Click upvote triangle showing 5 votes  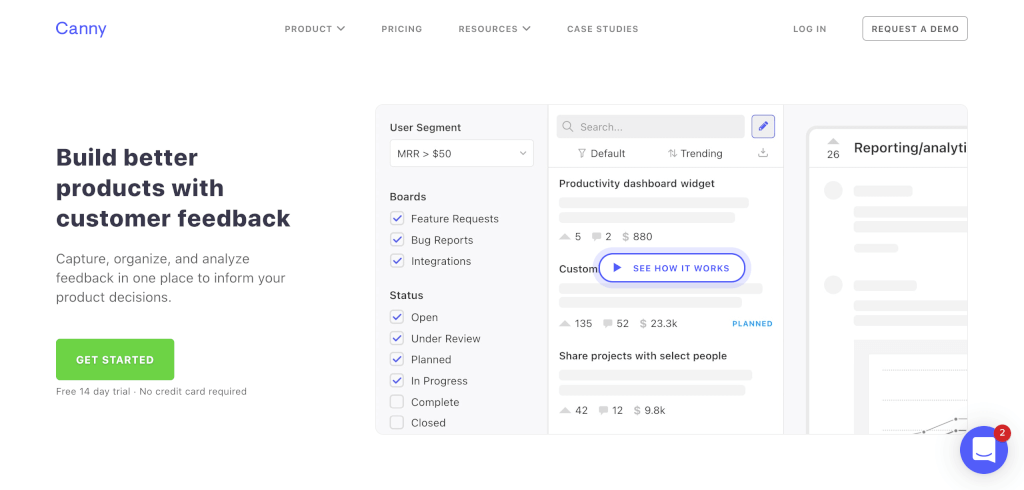coord(566,237)
